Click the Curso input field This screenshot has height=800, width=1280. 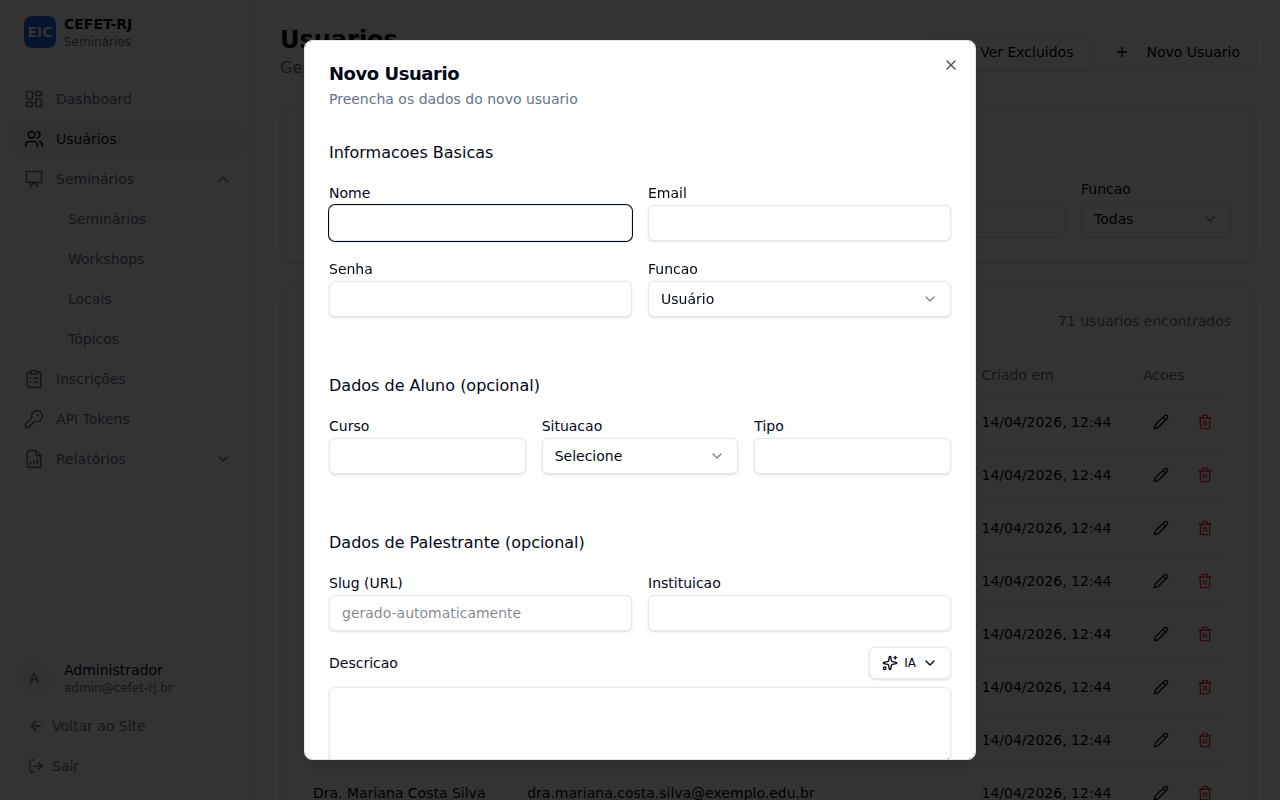427,456
